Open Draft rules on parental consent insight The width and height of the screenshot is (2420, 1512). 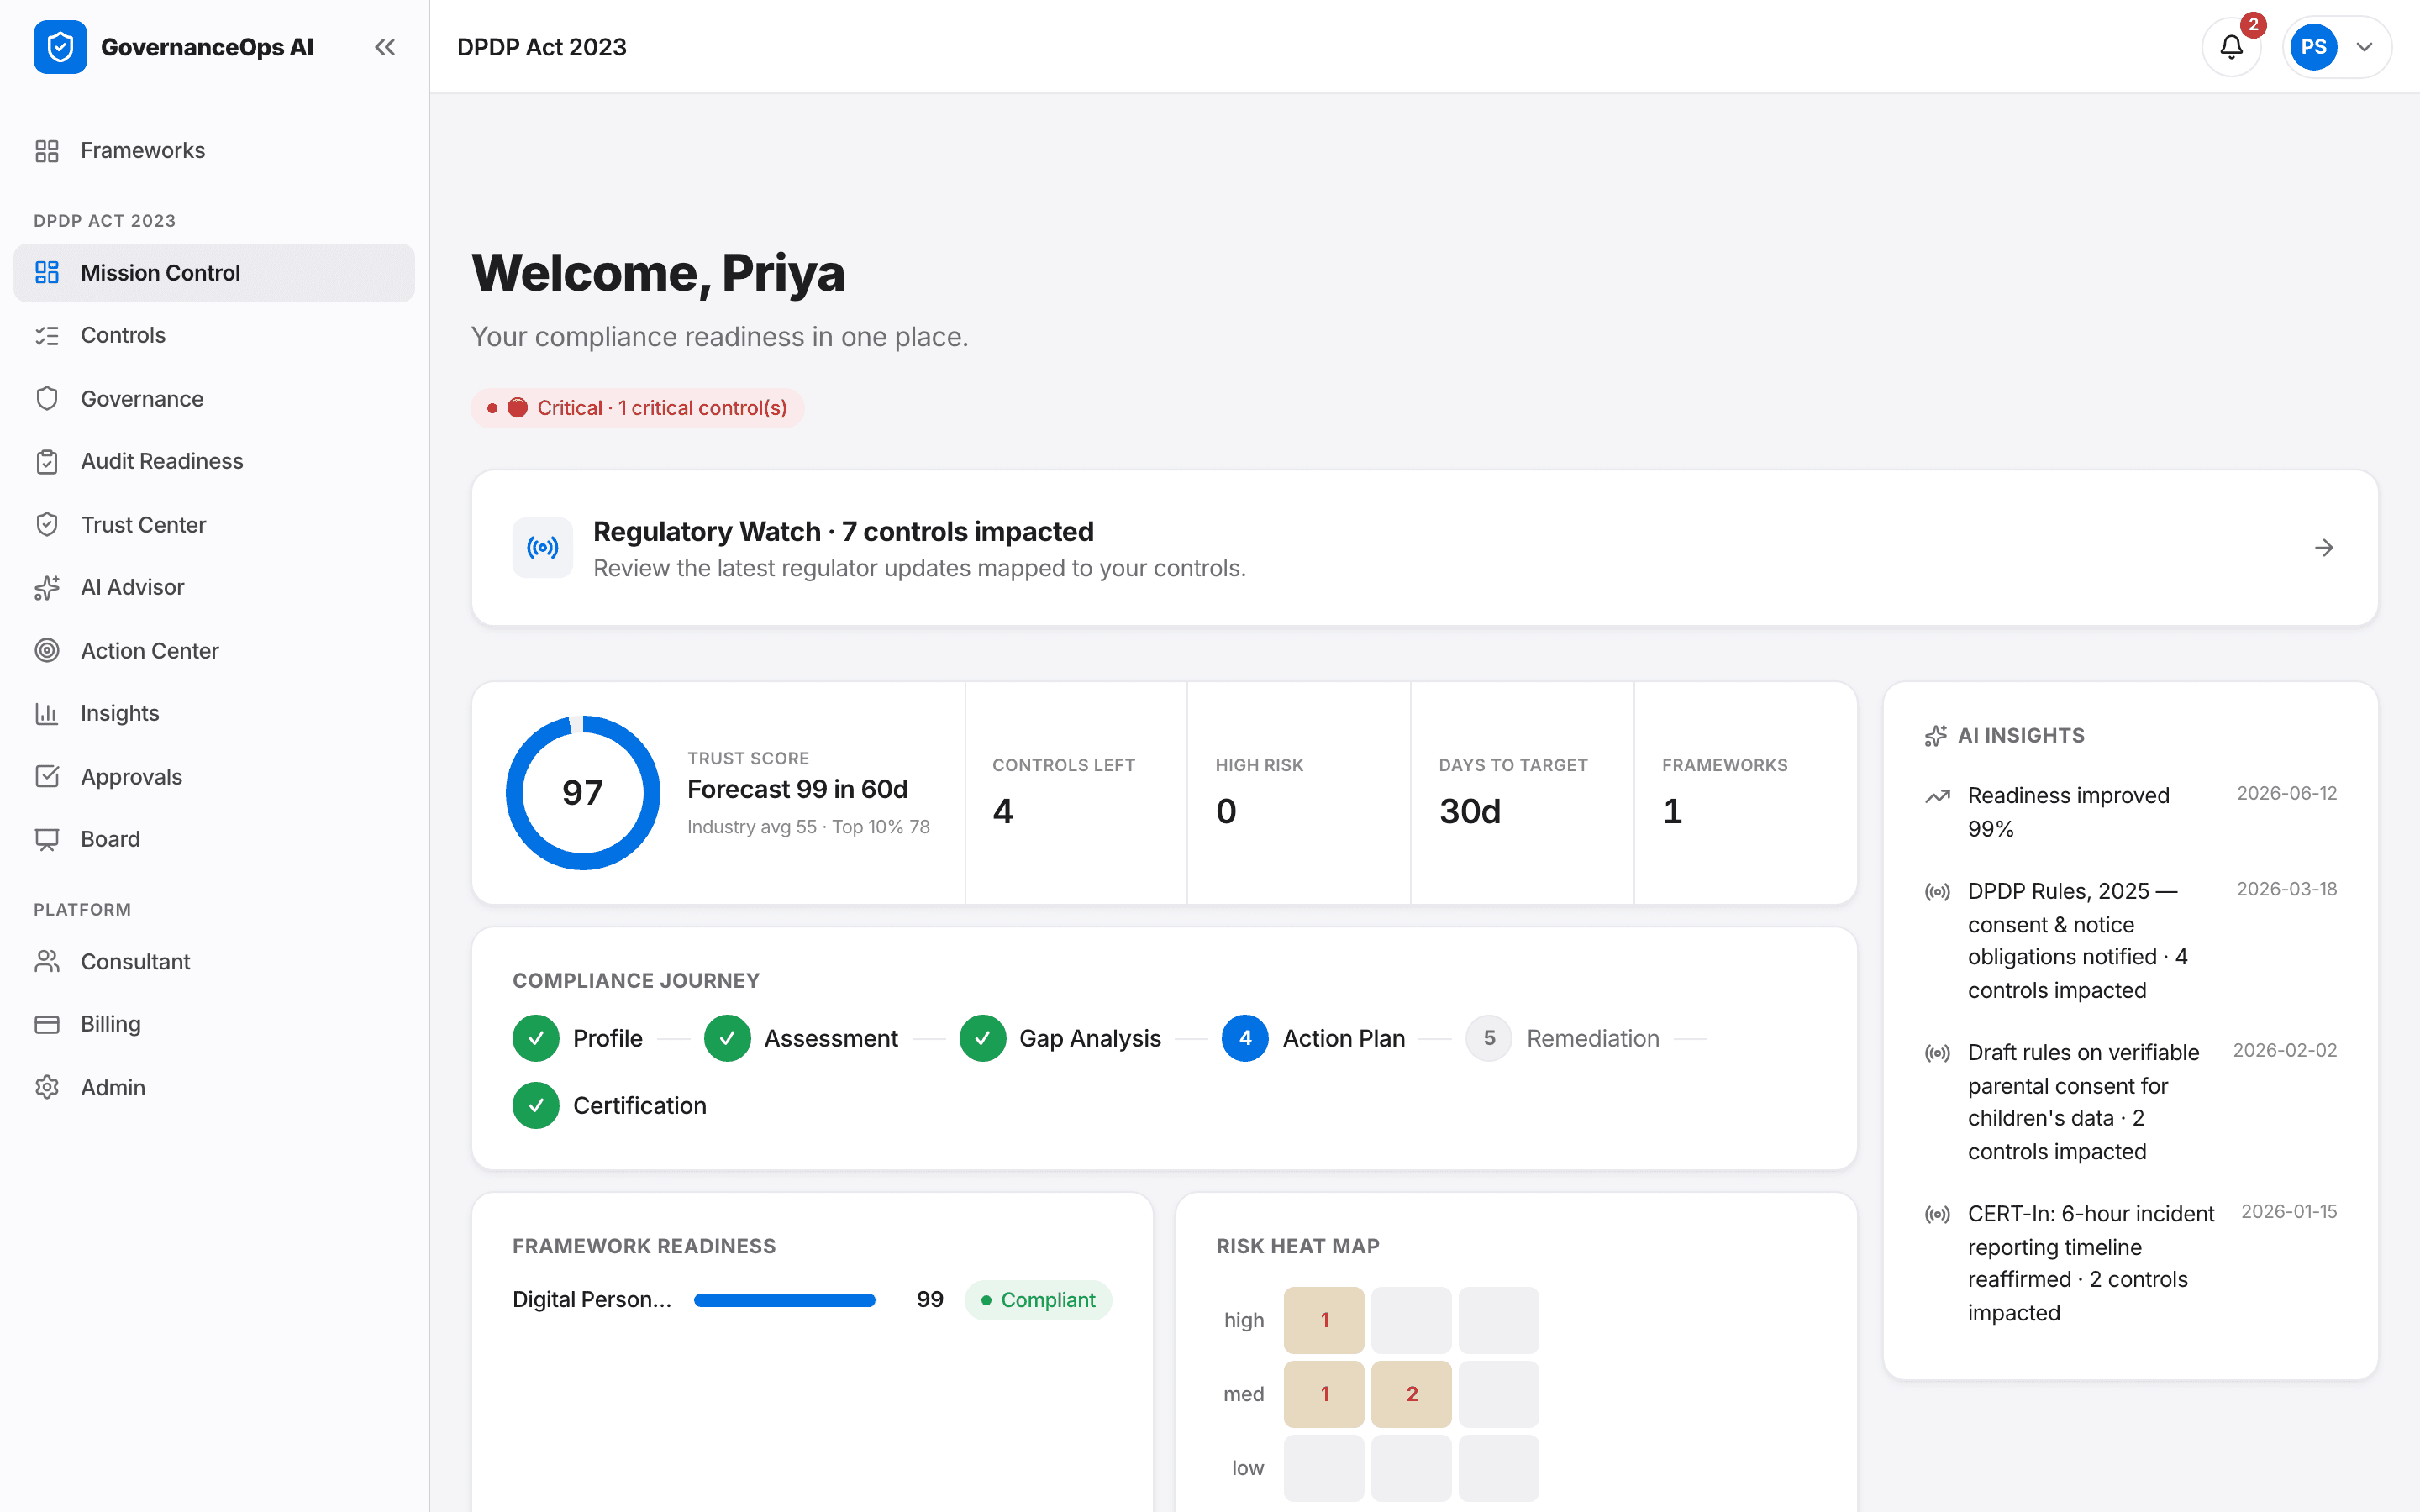[2131, 1102]
